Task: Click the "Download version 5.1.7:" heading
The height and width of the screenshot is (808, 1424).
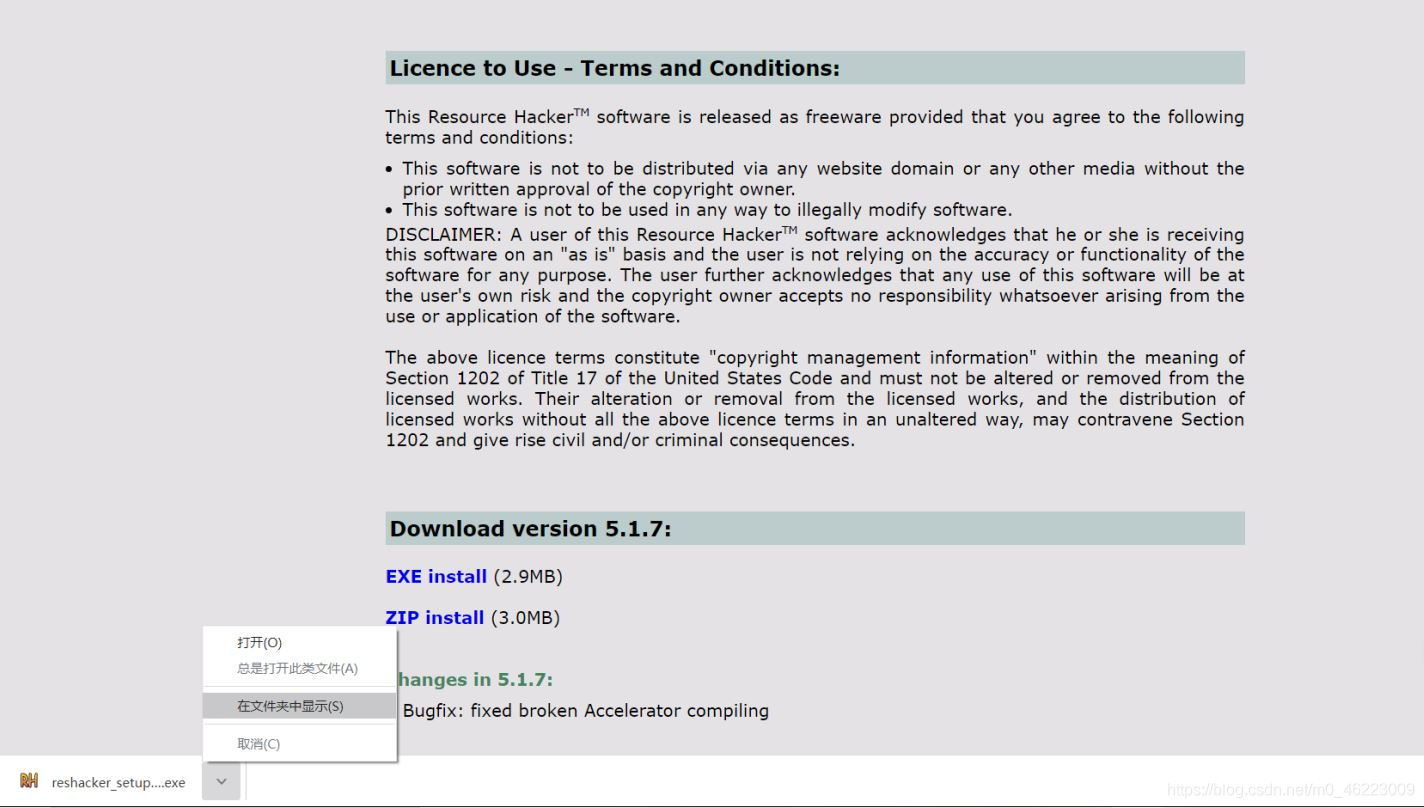Action: point(530,529)
